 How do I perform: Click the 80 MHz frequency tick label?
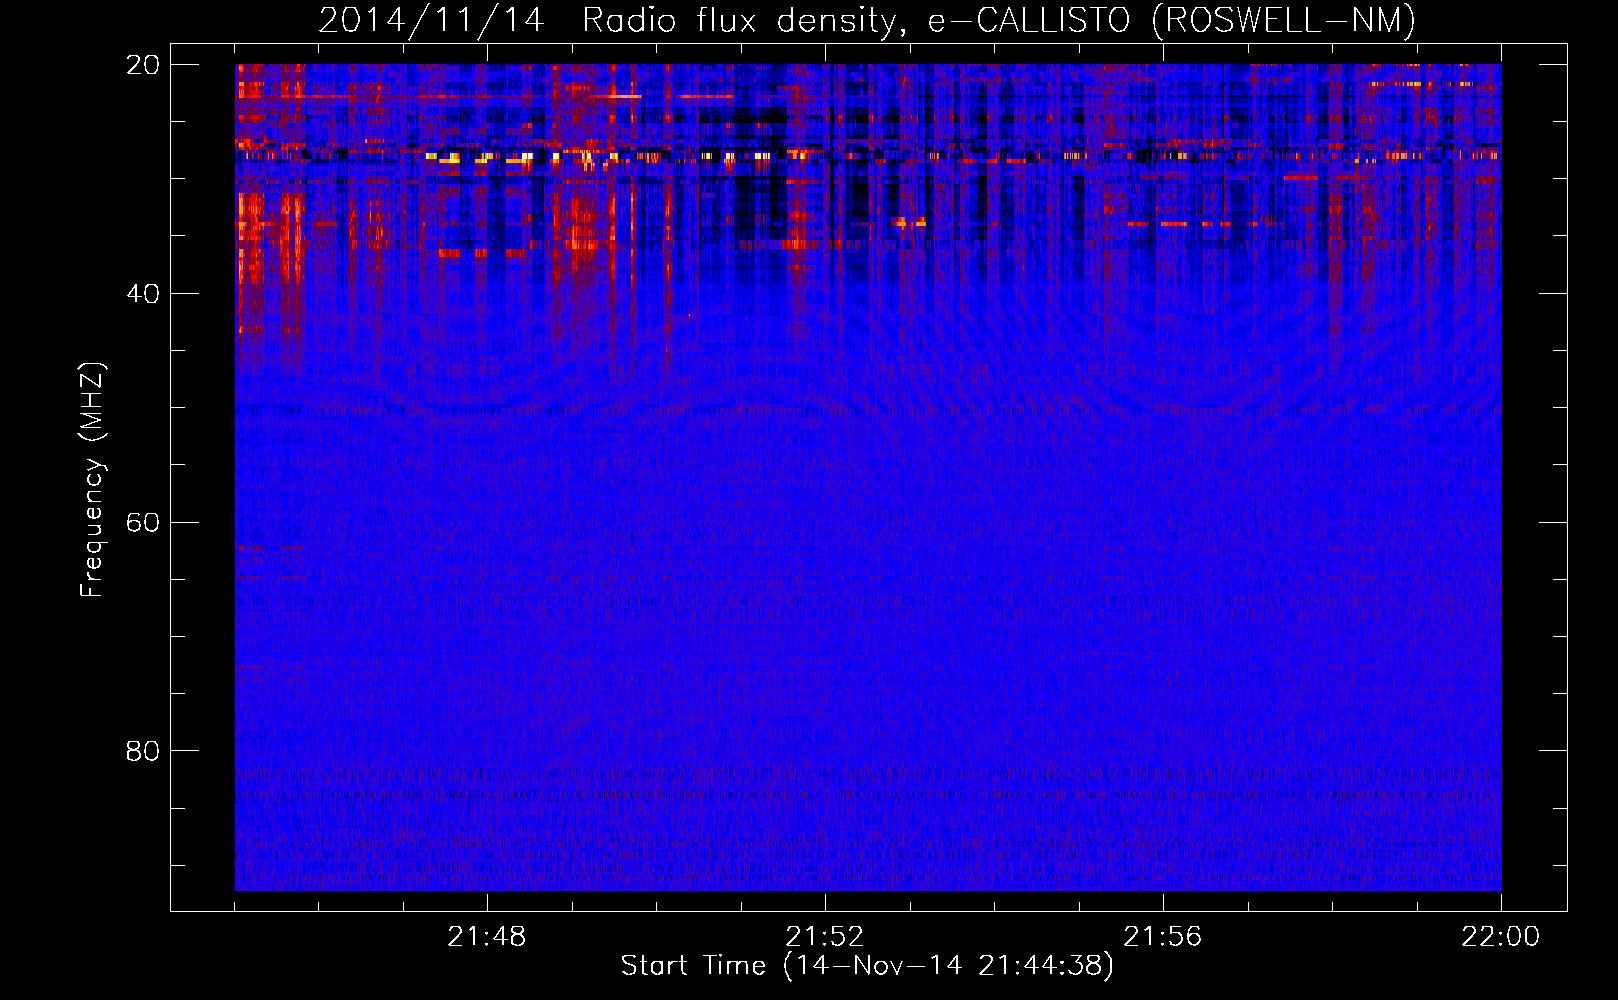[x=142, y=751]
